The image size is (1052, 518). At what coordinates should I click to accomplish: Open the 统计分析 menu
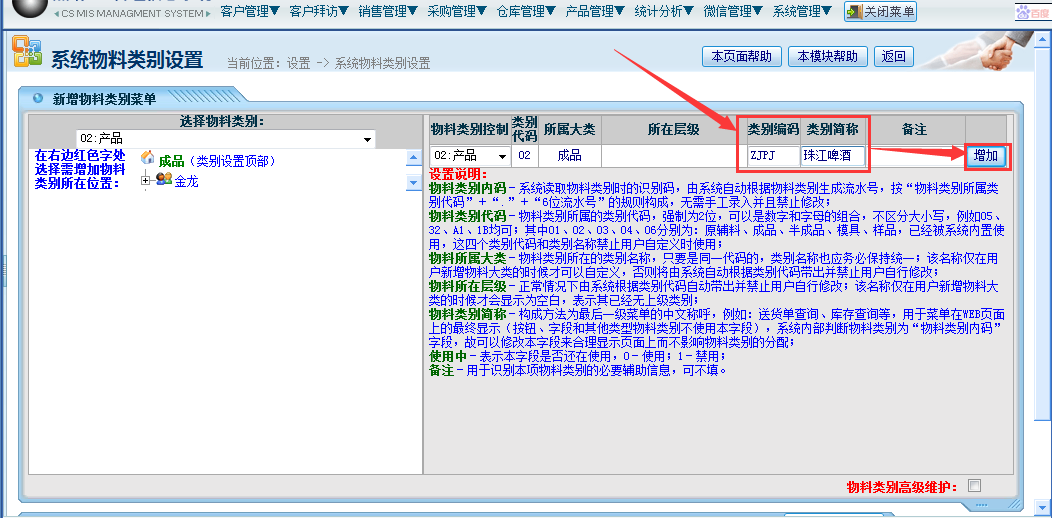[x=664, y=11]
